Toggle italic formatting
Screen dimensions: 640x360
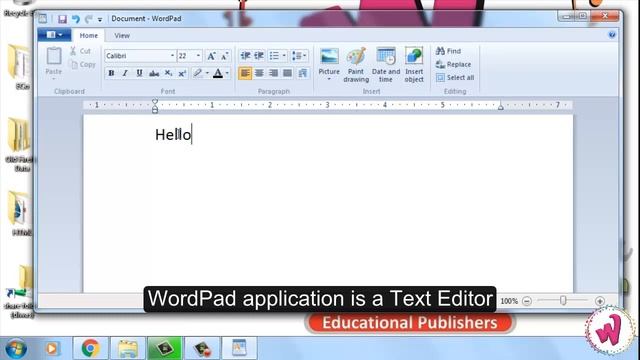click(x=125, y=73)
